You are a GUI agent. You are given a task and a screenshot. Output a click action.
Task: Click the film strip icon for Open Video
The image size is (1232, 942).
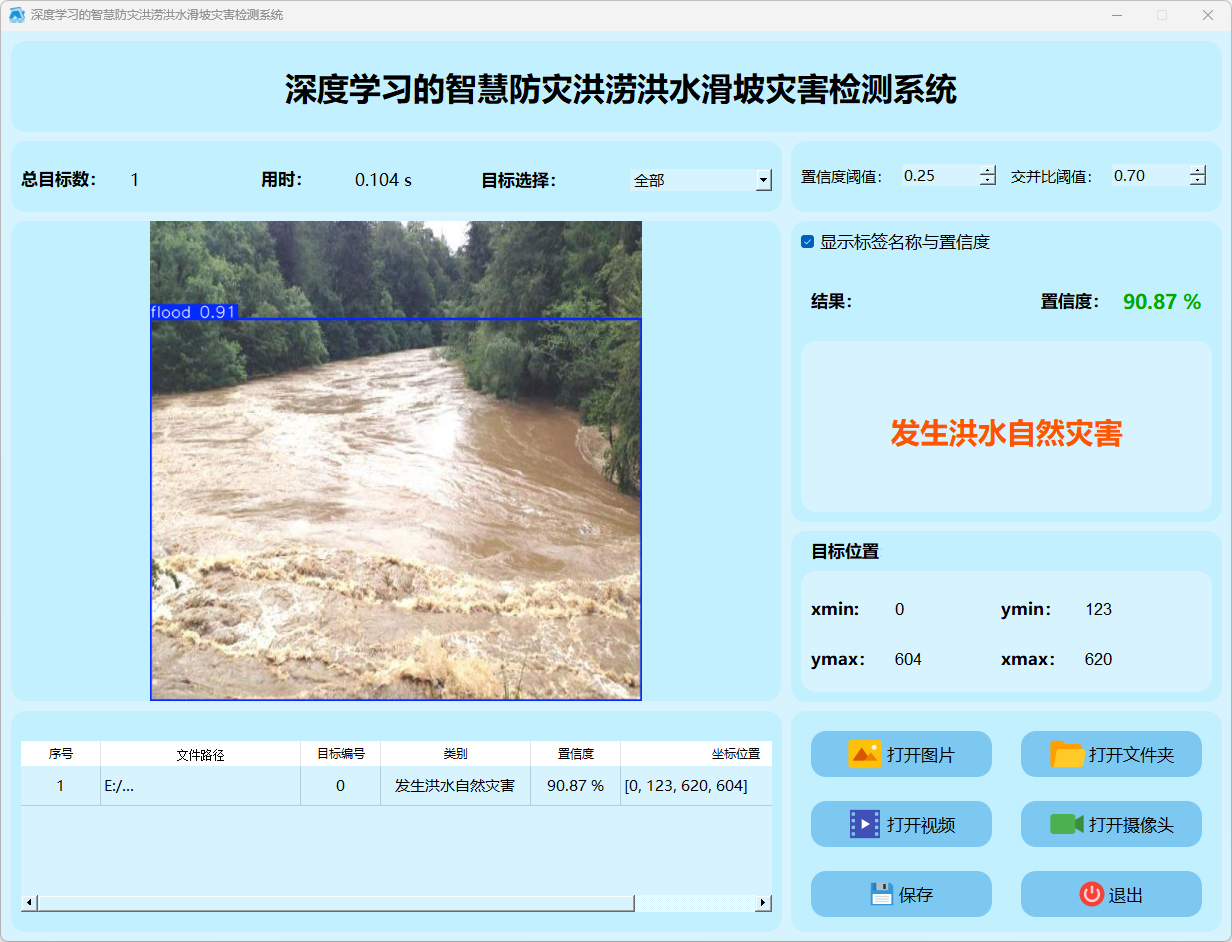(864, 824)
